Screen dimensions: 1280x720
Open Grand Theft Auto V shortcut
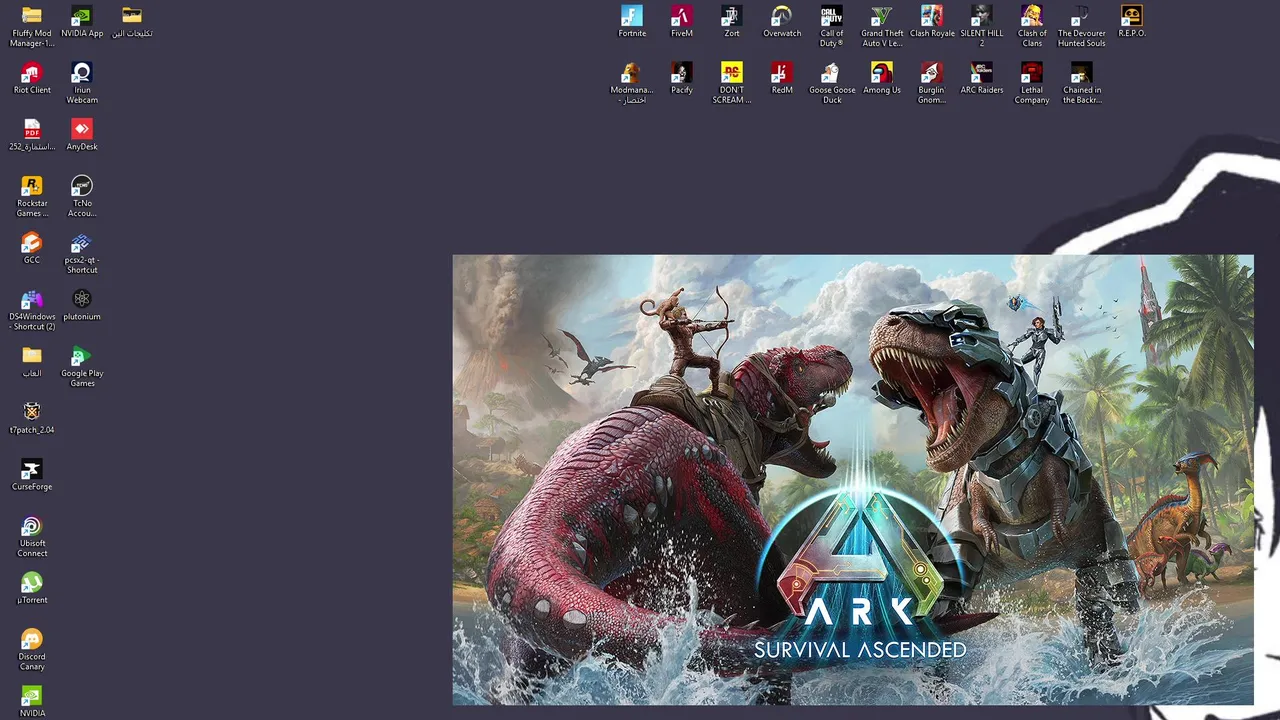pyautogui.click(x=882, y=16)
